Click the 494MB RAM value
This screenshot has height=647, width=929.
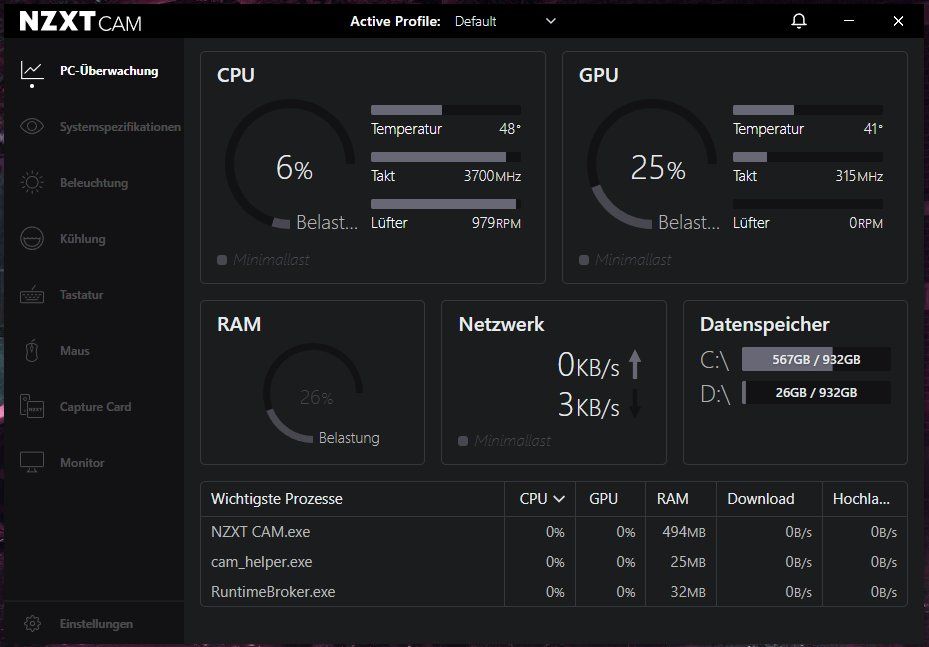tap(684, 532)
